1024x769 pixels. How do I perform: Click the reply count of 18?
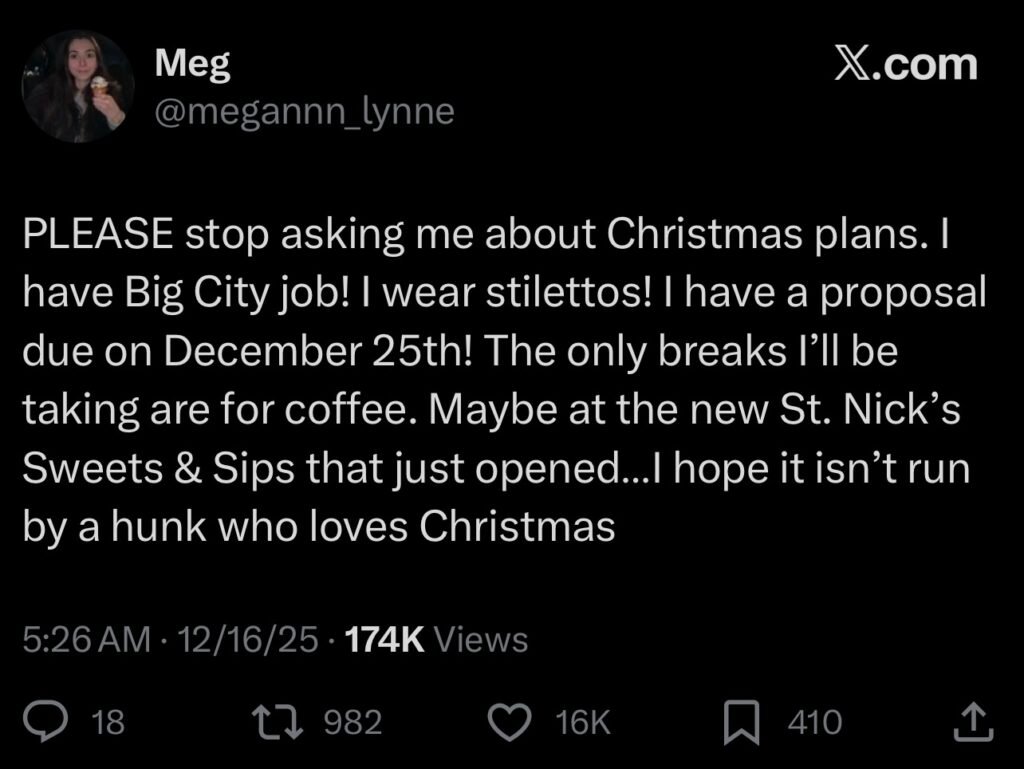[x=108, y=722]
